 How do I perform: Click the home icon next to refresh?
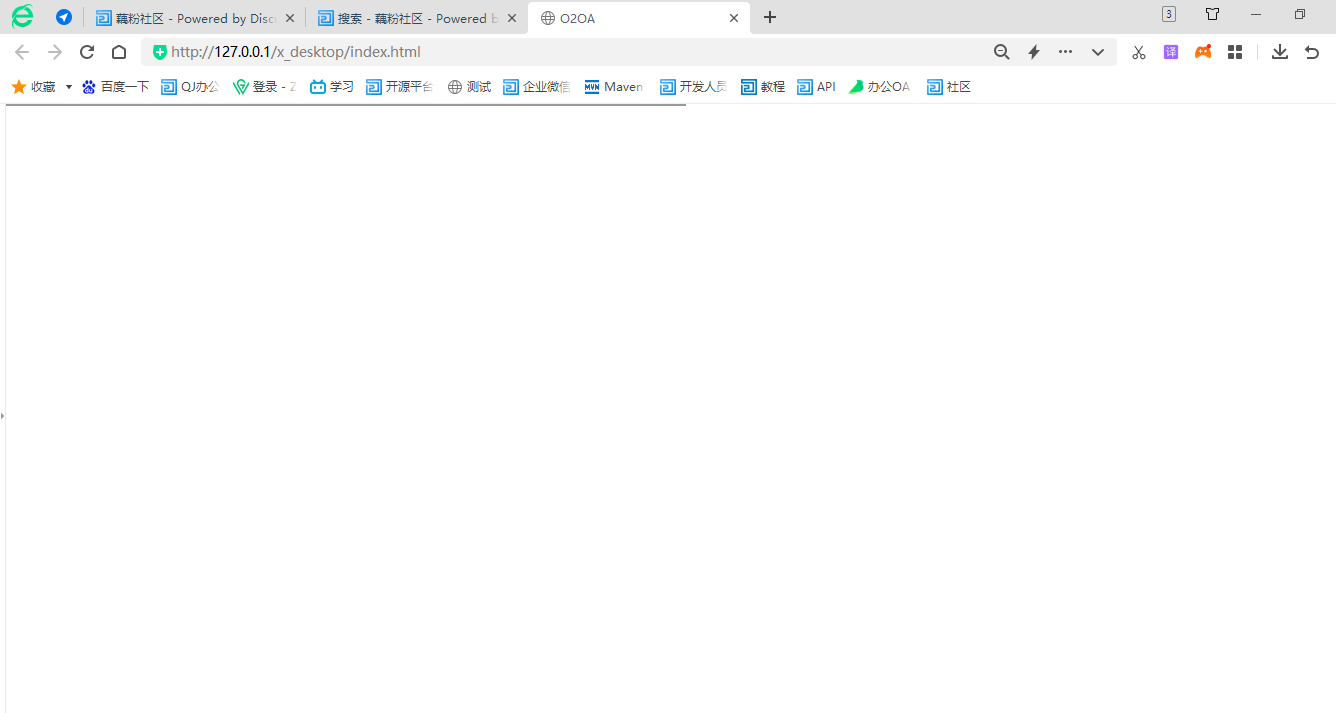(x=118, y=51)
